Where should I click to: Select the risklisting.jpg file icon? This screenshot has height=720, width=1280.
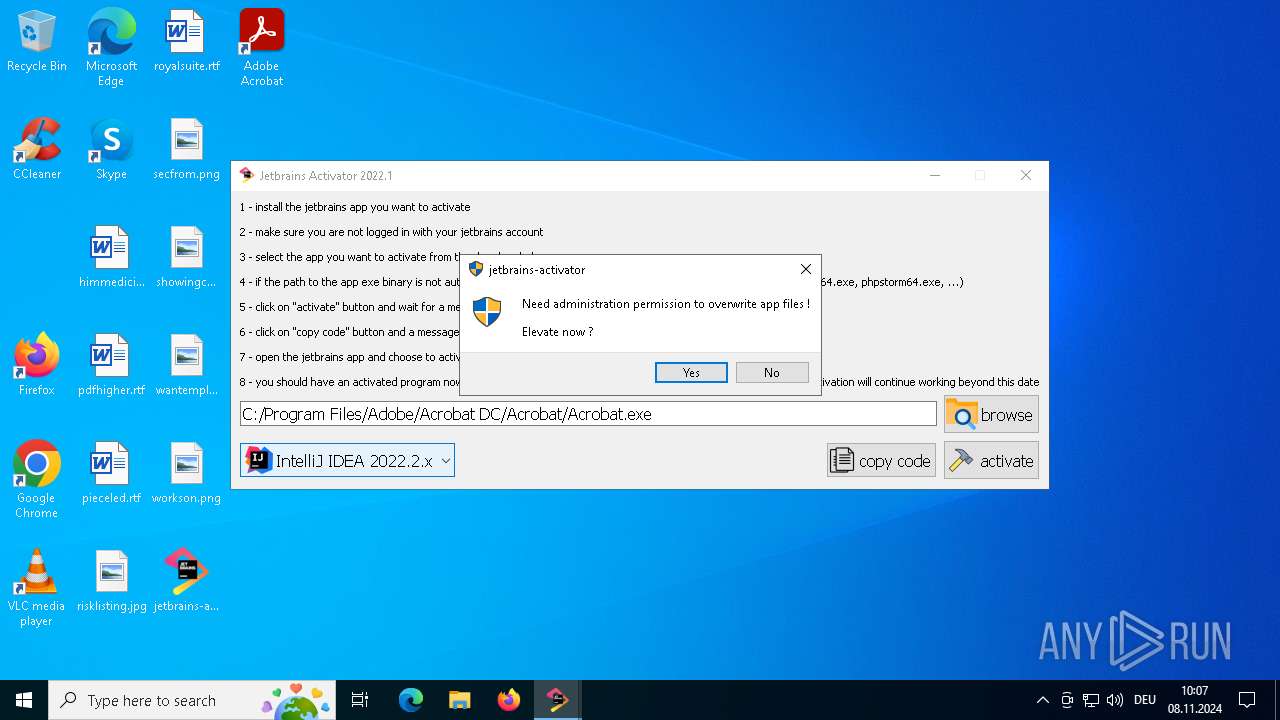point(111,582)
